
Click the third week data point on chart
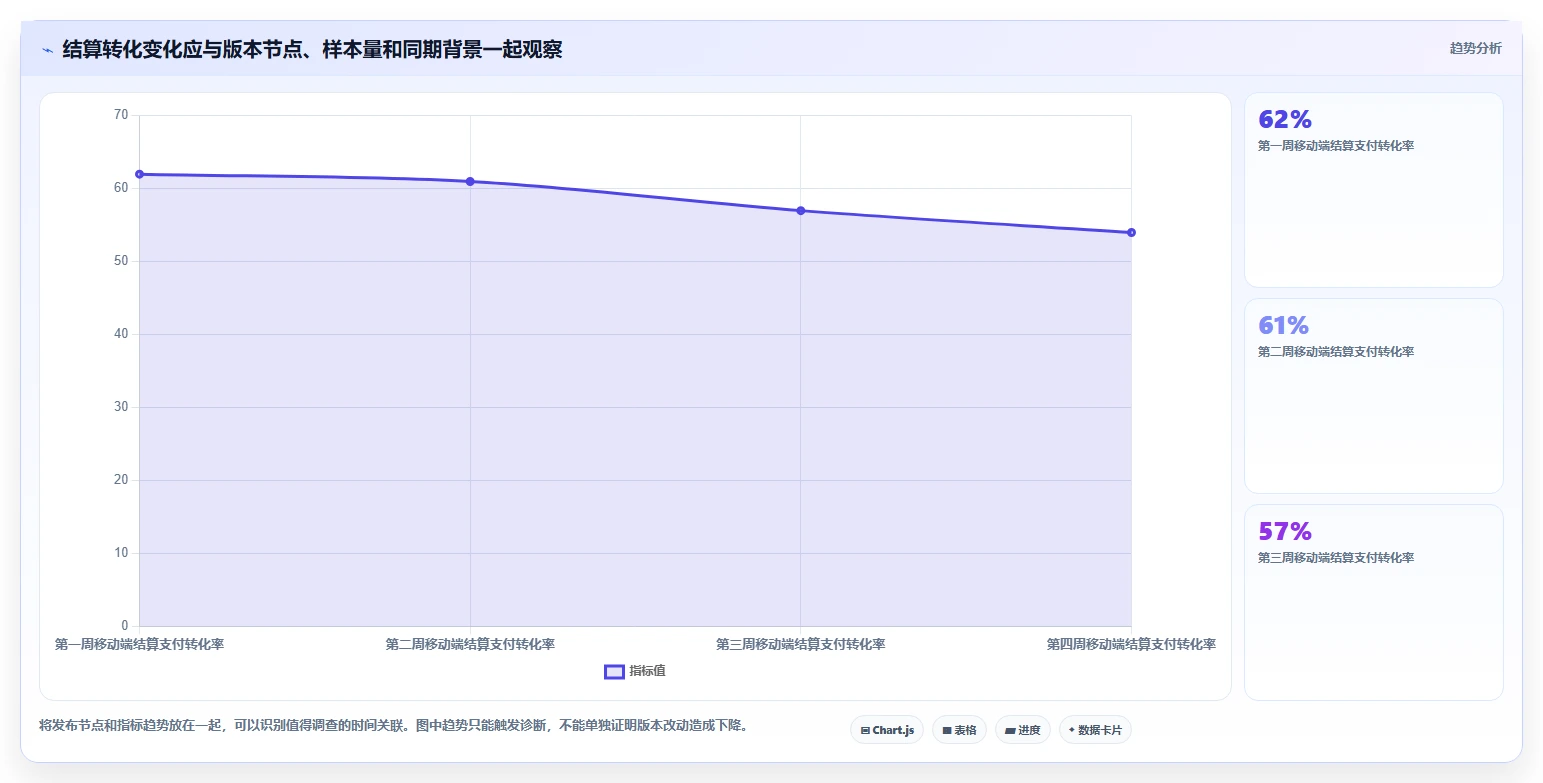pos(801,211)
